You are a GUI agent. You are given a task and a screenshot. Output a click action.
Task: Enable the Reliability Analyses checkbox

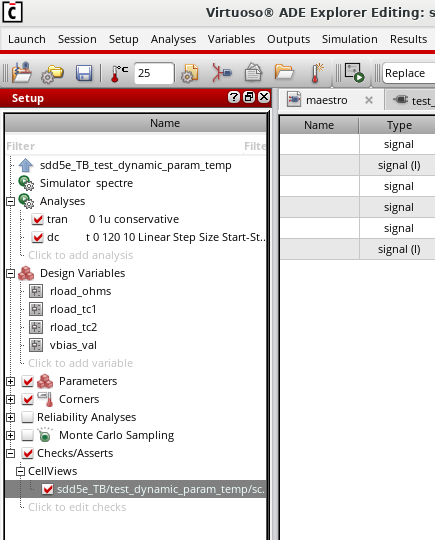pos(27,417)
